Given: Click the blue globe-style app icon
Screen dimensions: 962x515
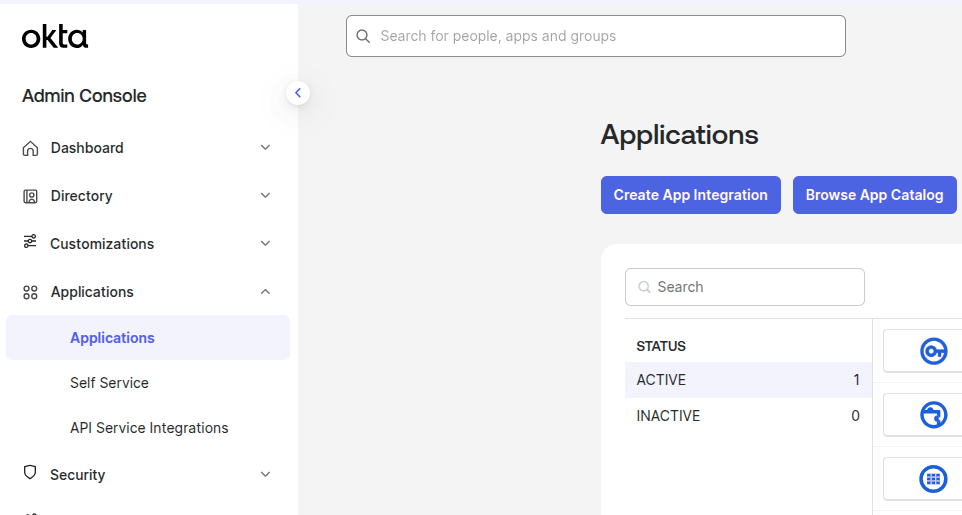Looking at the screenshot, I should click(x=932, y=414).
